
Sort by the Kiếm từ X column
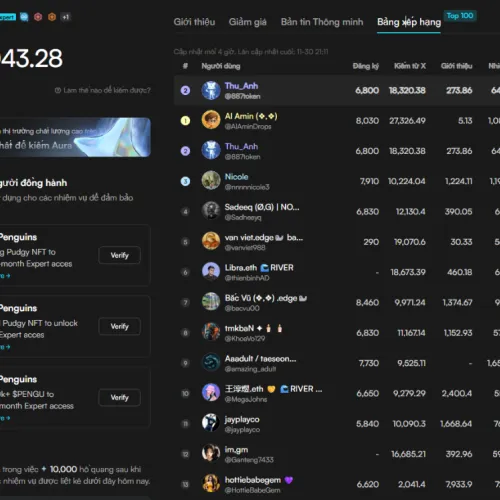[x=410, y=66]
